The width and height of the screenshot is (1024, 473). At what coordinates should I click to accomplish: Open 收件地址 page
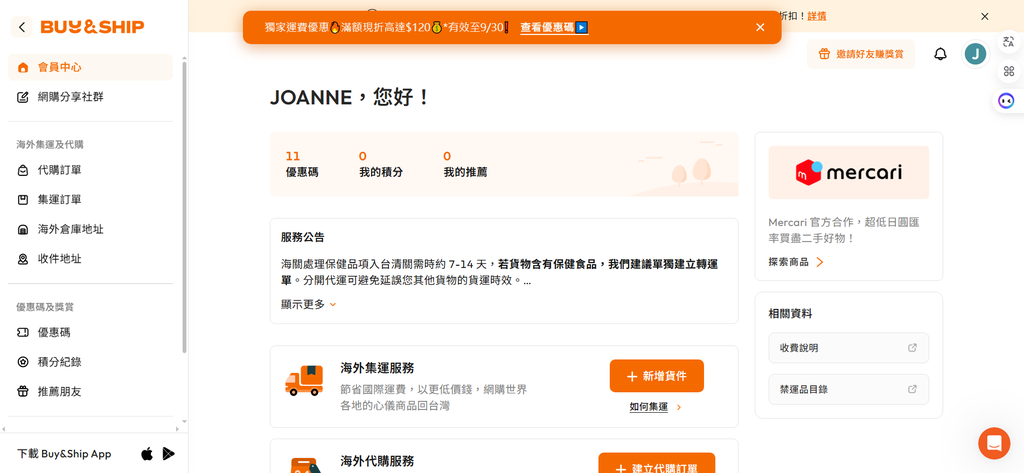(x=90, y=259)
